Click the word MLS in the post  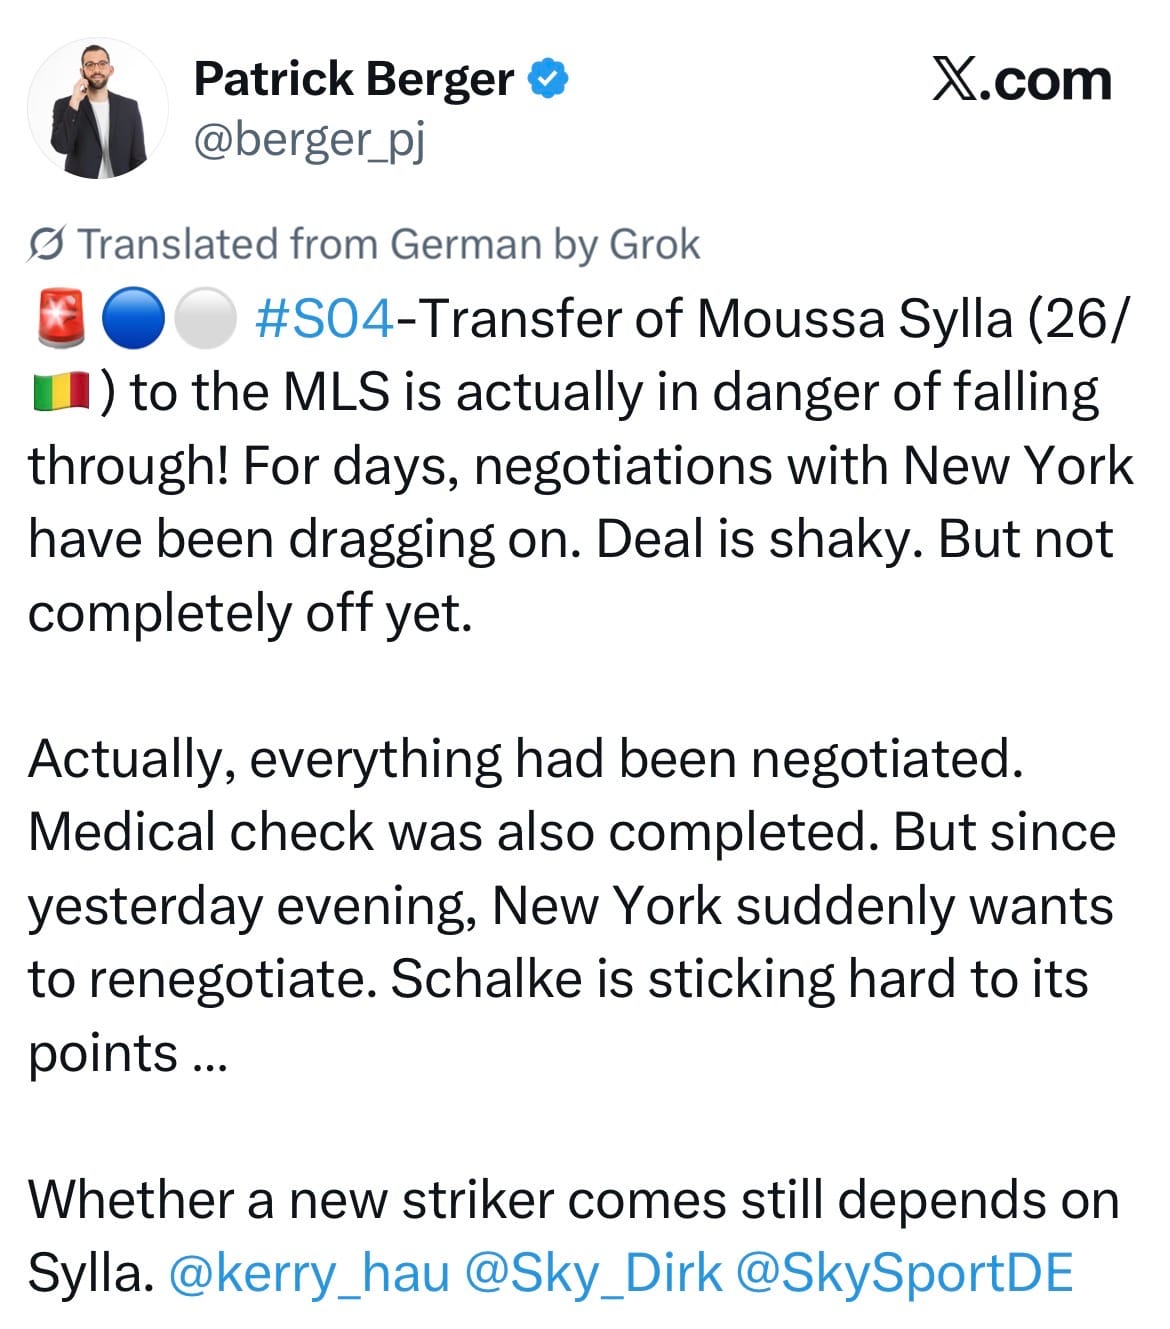tap(337, 393)
